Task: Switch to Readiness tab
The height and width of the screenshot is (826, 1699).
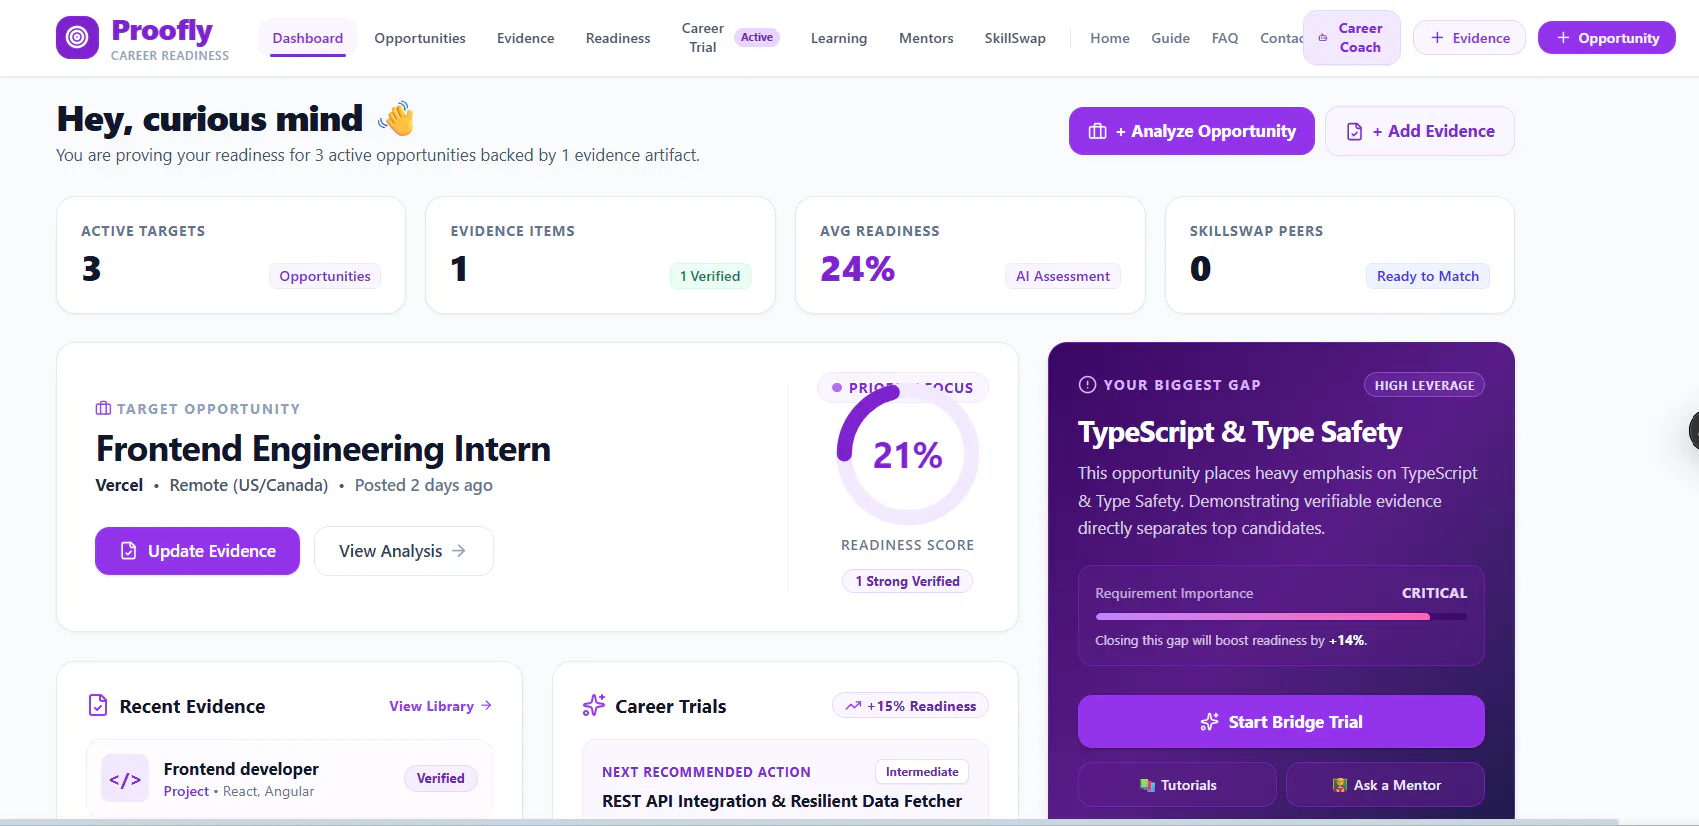Action: pos(618,38)
